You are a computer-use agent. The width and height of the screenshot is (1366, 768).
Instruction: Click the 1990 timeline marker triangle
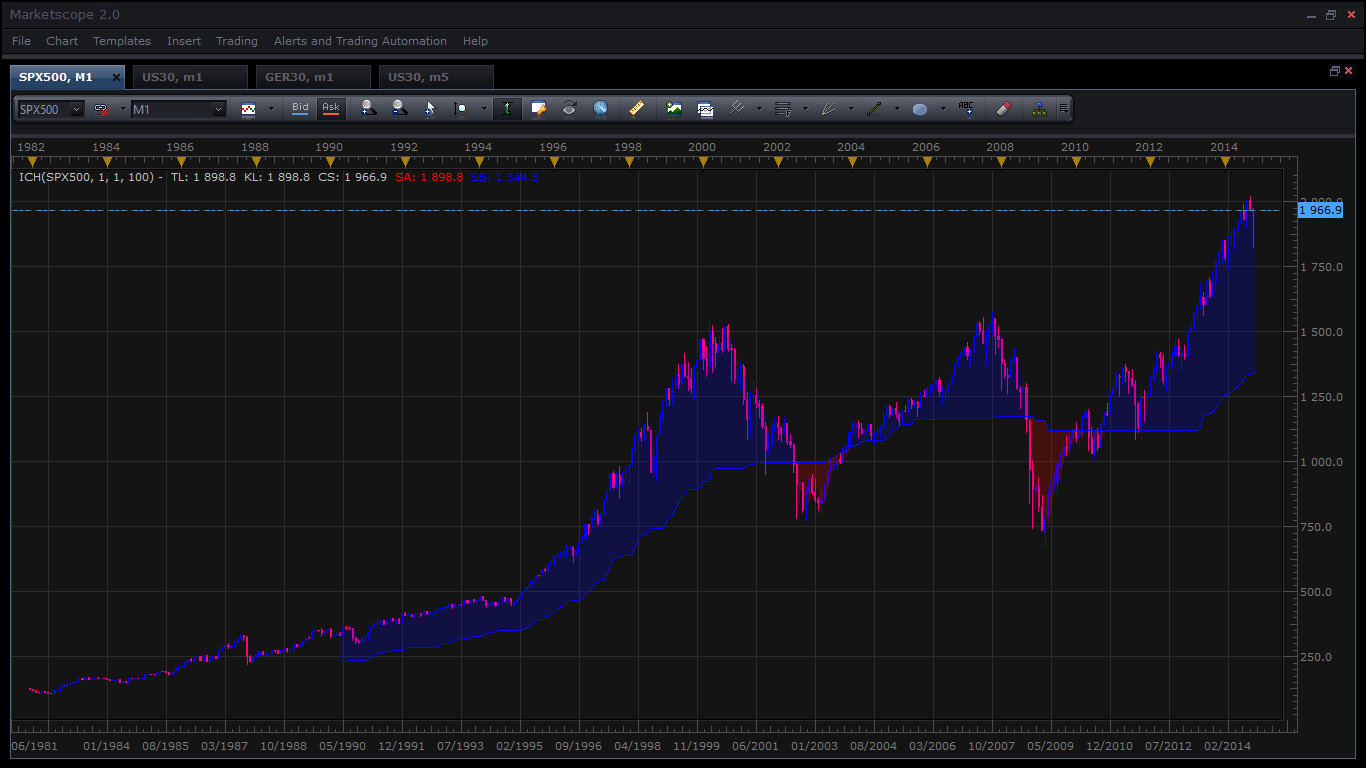coord(330,161)
